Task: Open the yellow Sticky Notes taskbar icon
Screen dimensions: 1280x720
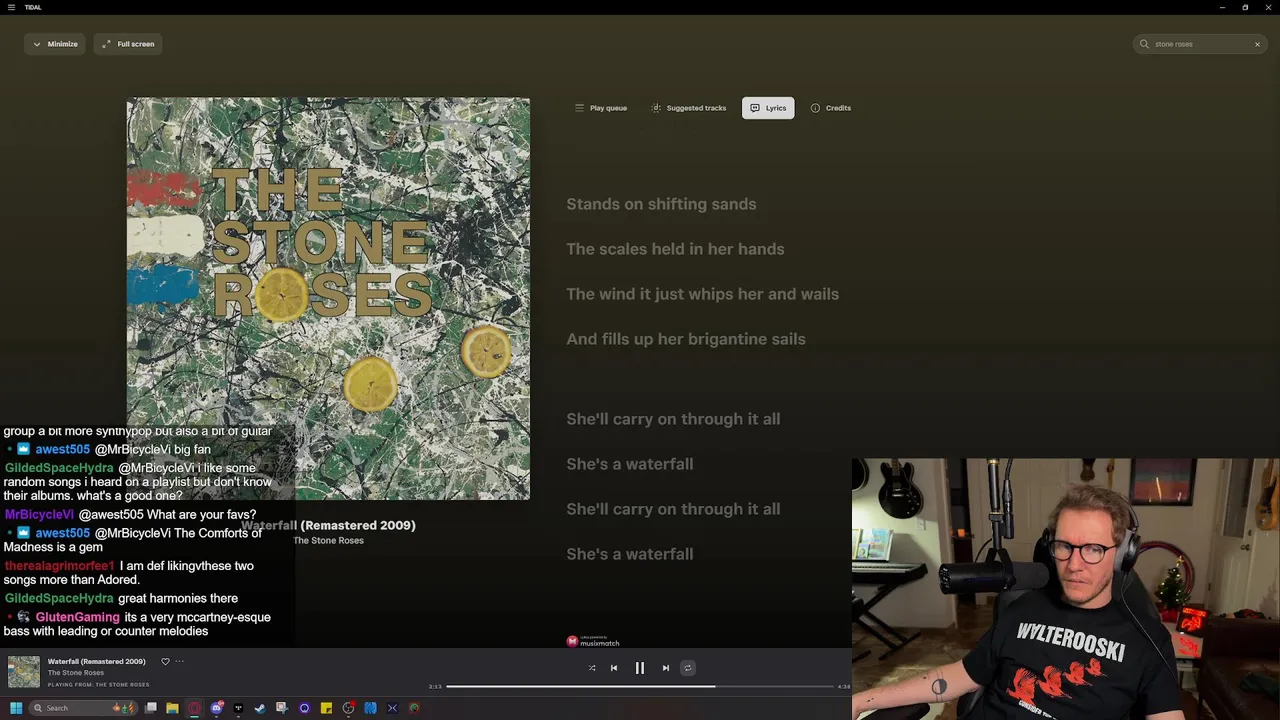Action: pos(326,708)
